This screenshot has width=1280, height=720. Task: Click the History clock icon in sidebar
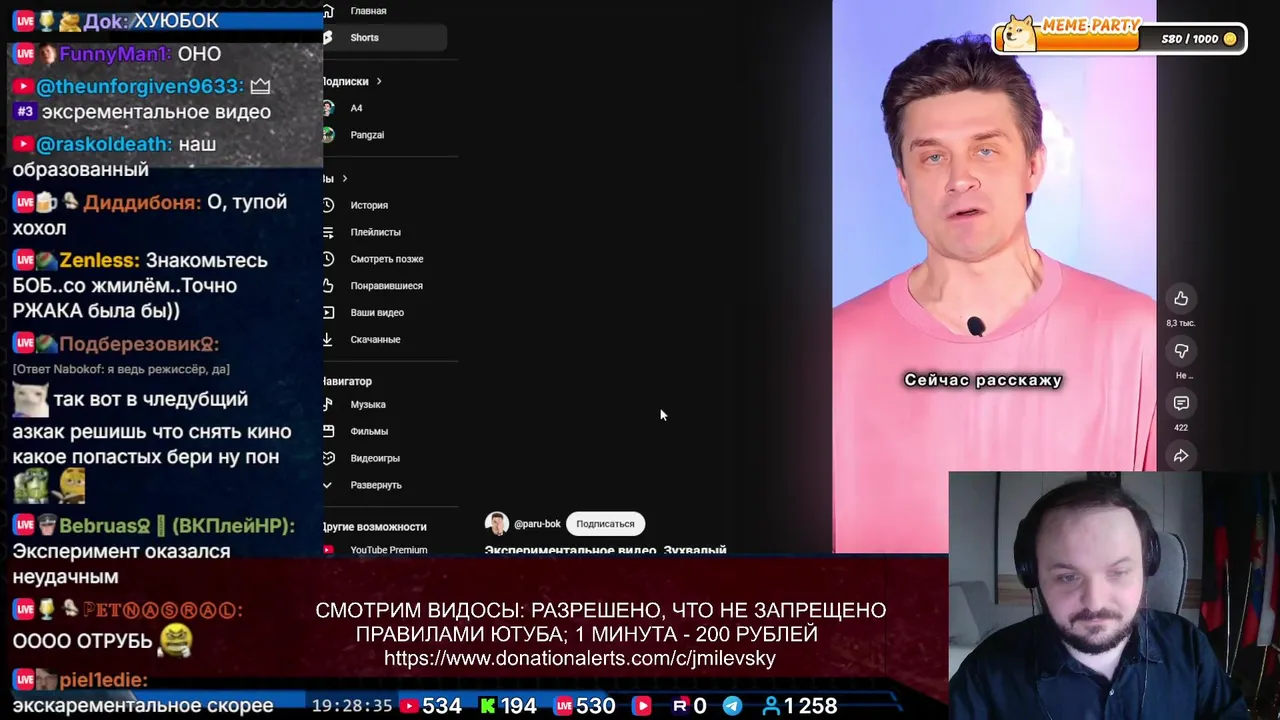(x=327, y=205)
